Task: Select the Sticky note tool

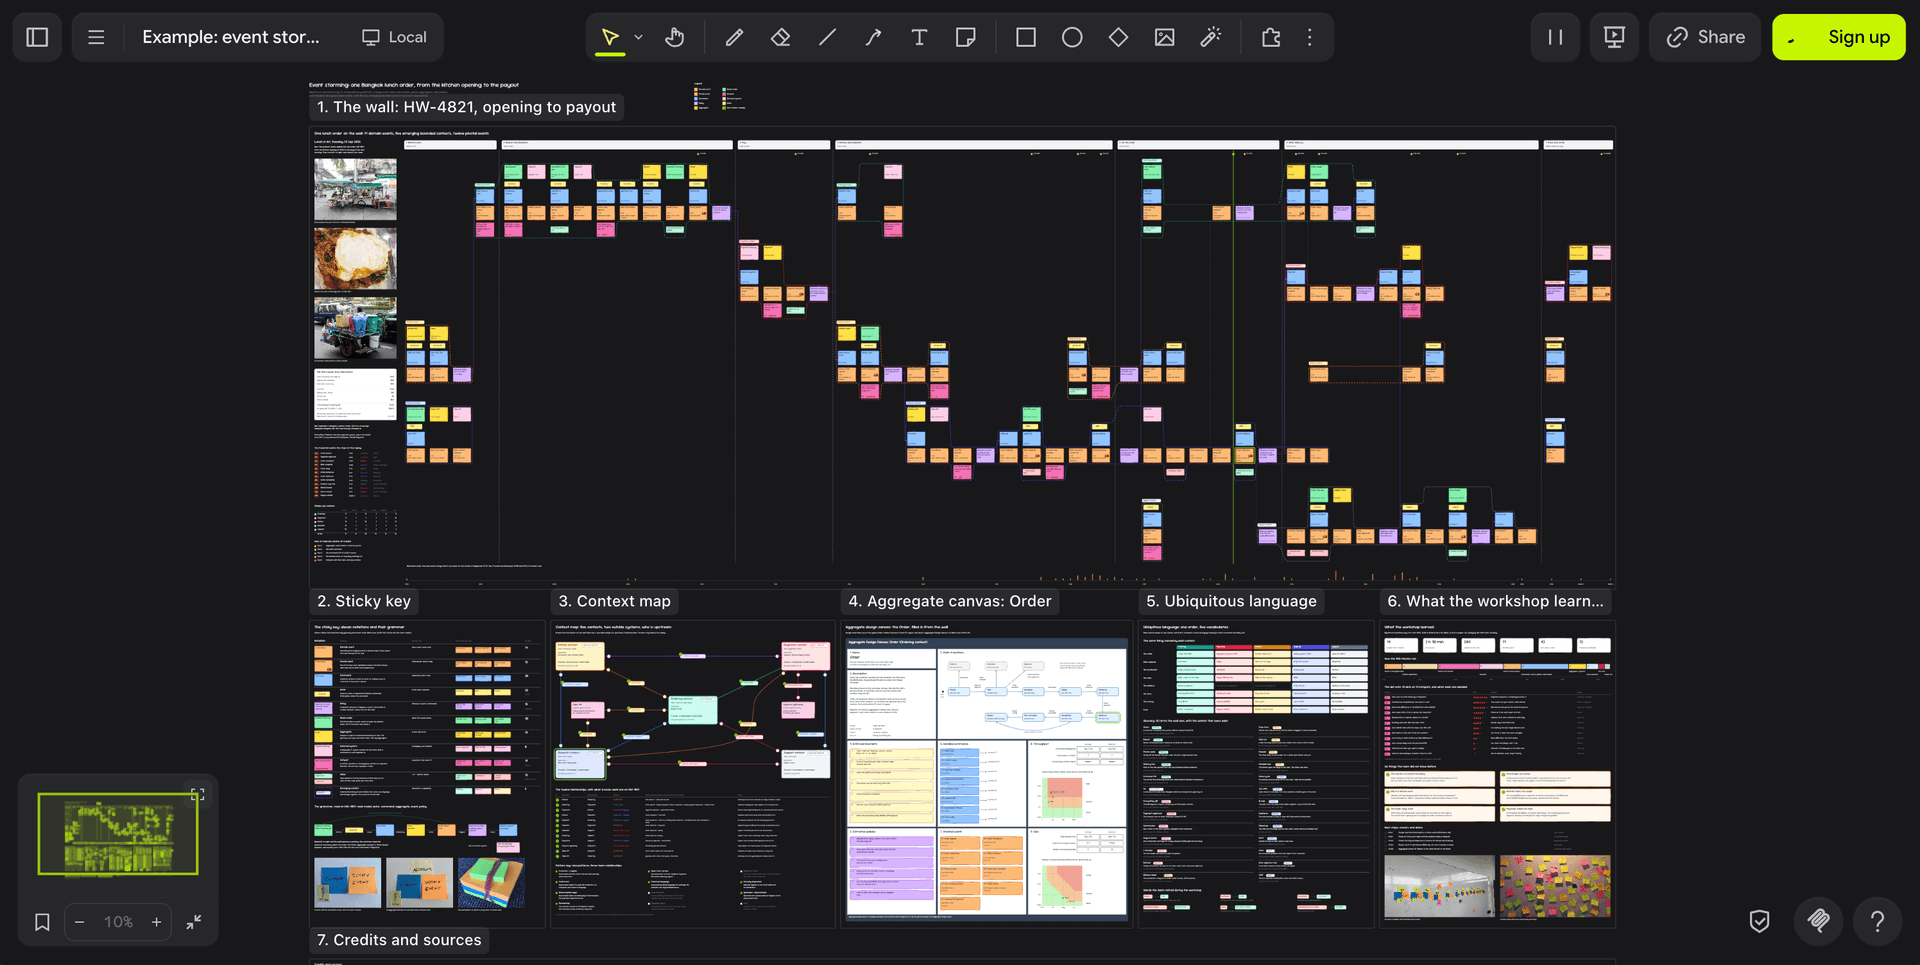Action: pos(966,37)
